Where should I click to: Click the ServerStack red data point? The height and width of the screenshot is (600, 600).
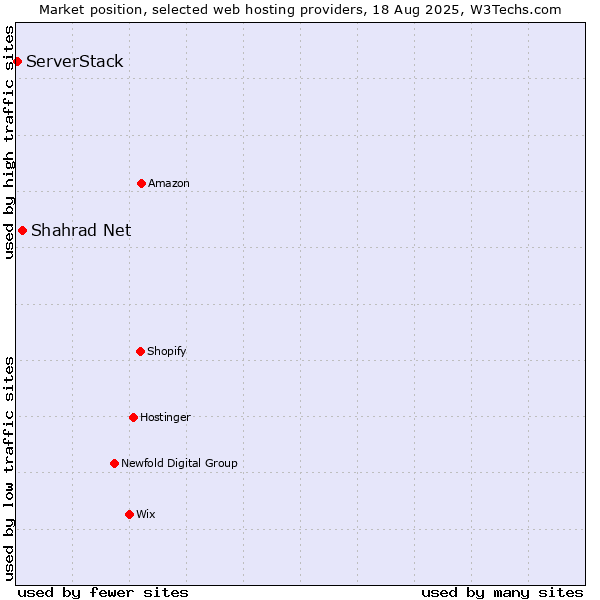tap(17, 61)
